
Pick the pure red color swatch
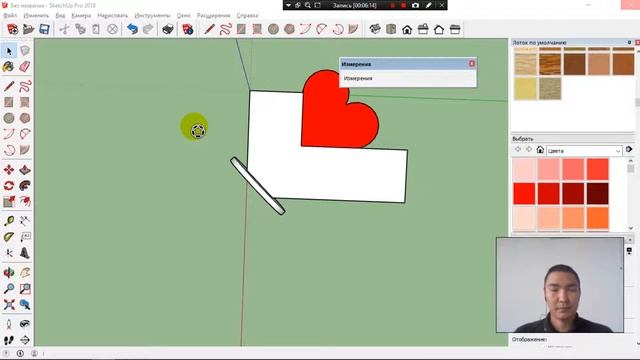tap(524, 193)
